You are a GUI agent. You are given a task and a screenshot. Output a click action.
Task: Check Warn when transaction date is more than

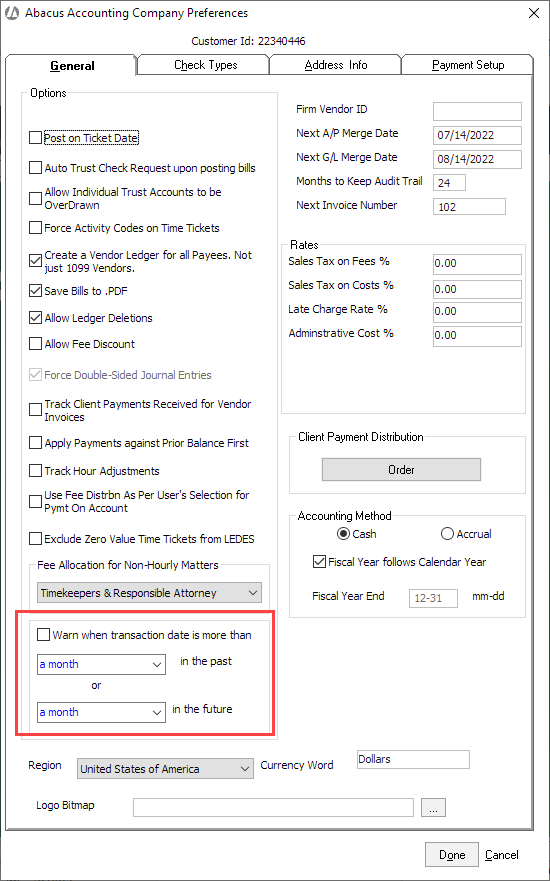click(43, 635)
